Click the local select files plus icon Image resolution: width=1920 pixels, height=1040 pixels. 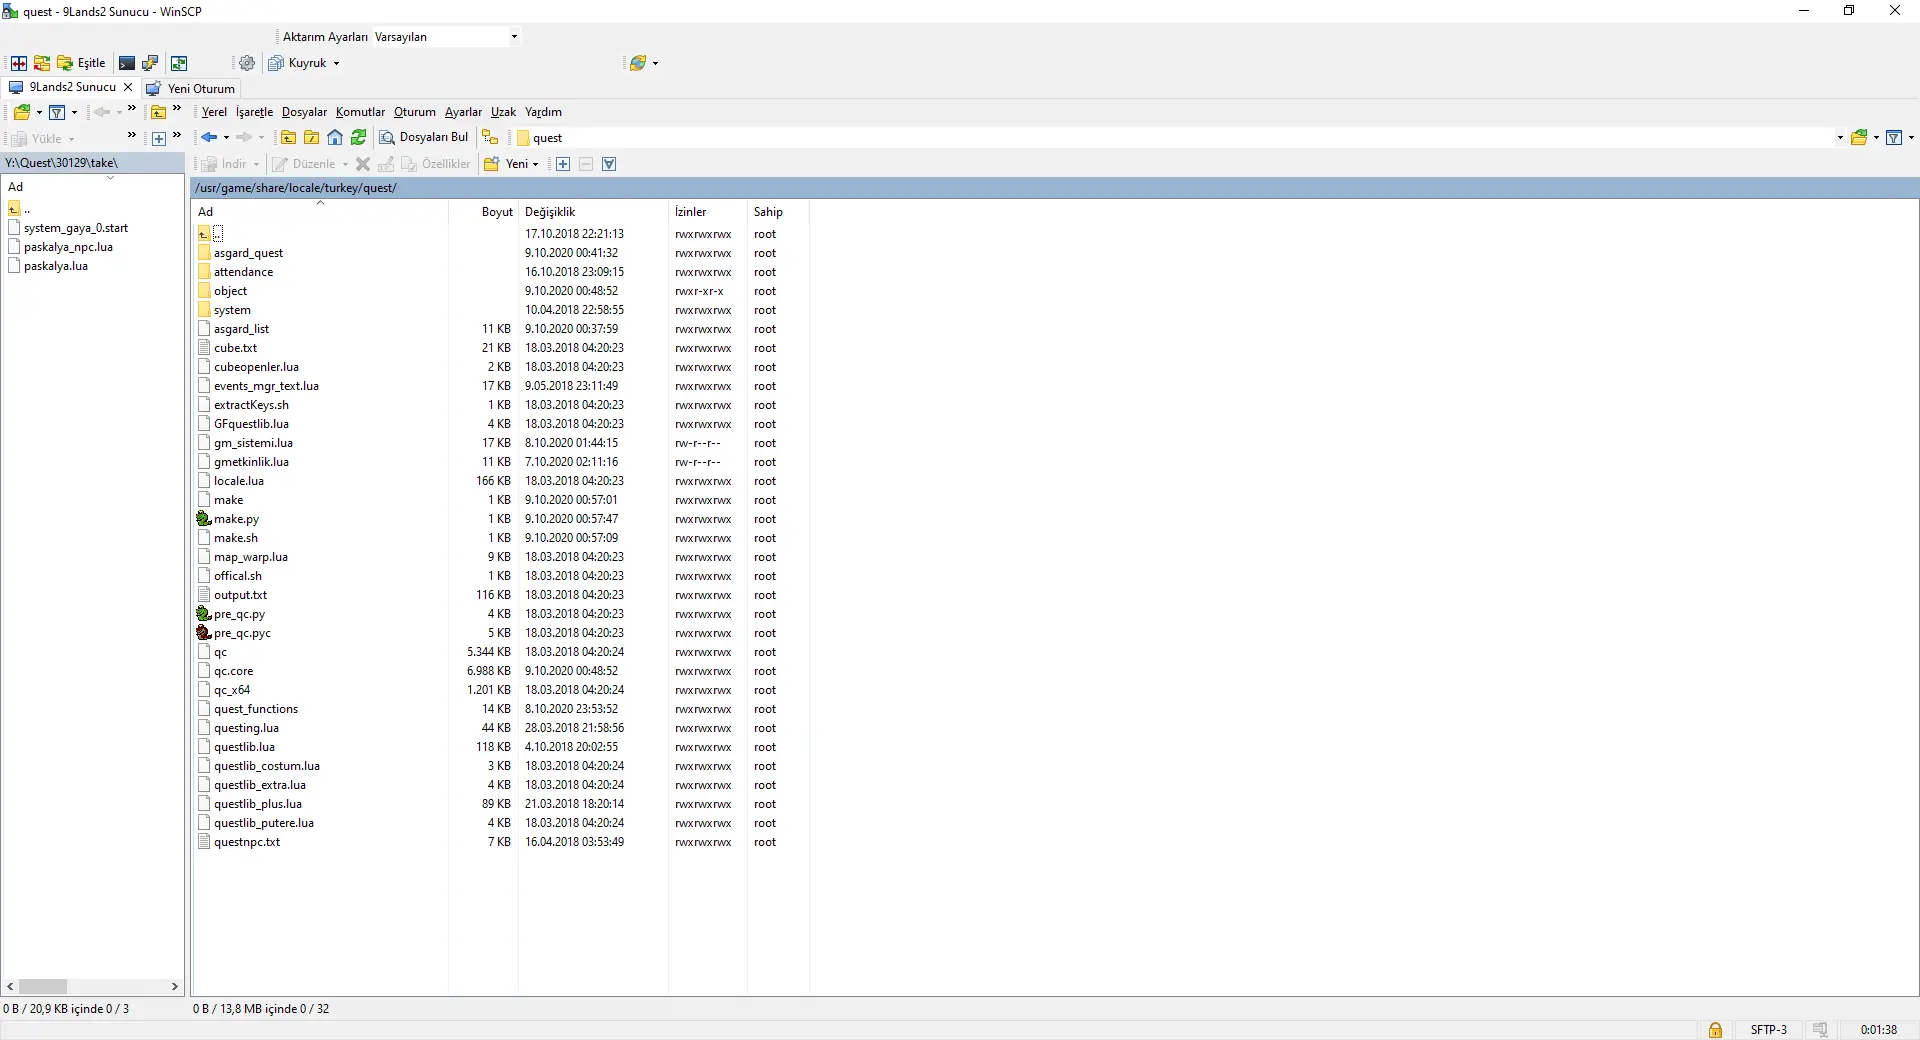tap(158, 138)
